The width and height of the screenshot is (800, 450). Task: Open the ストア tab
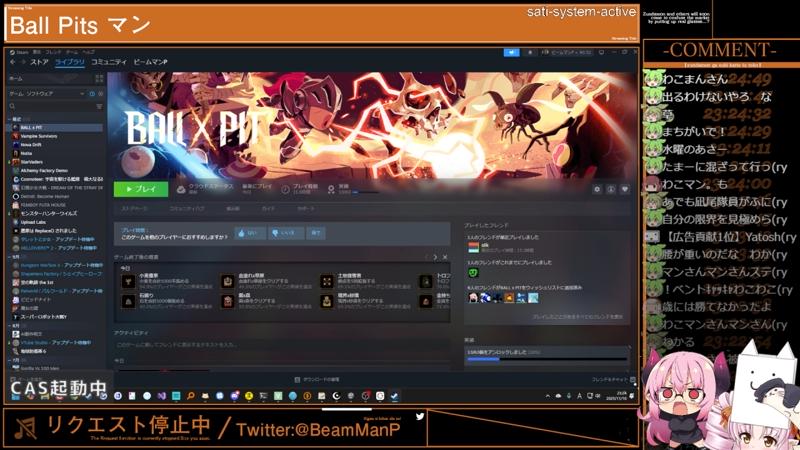point(39,62)
